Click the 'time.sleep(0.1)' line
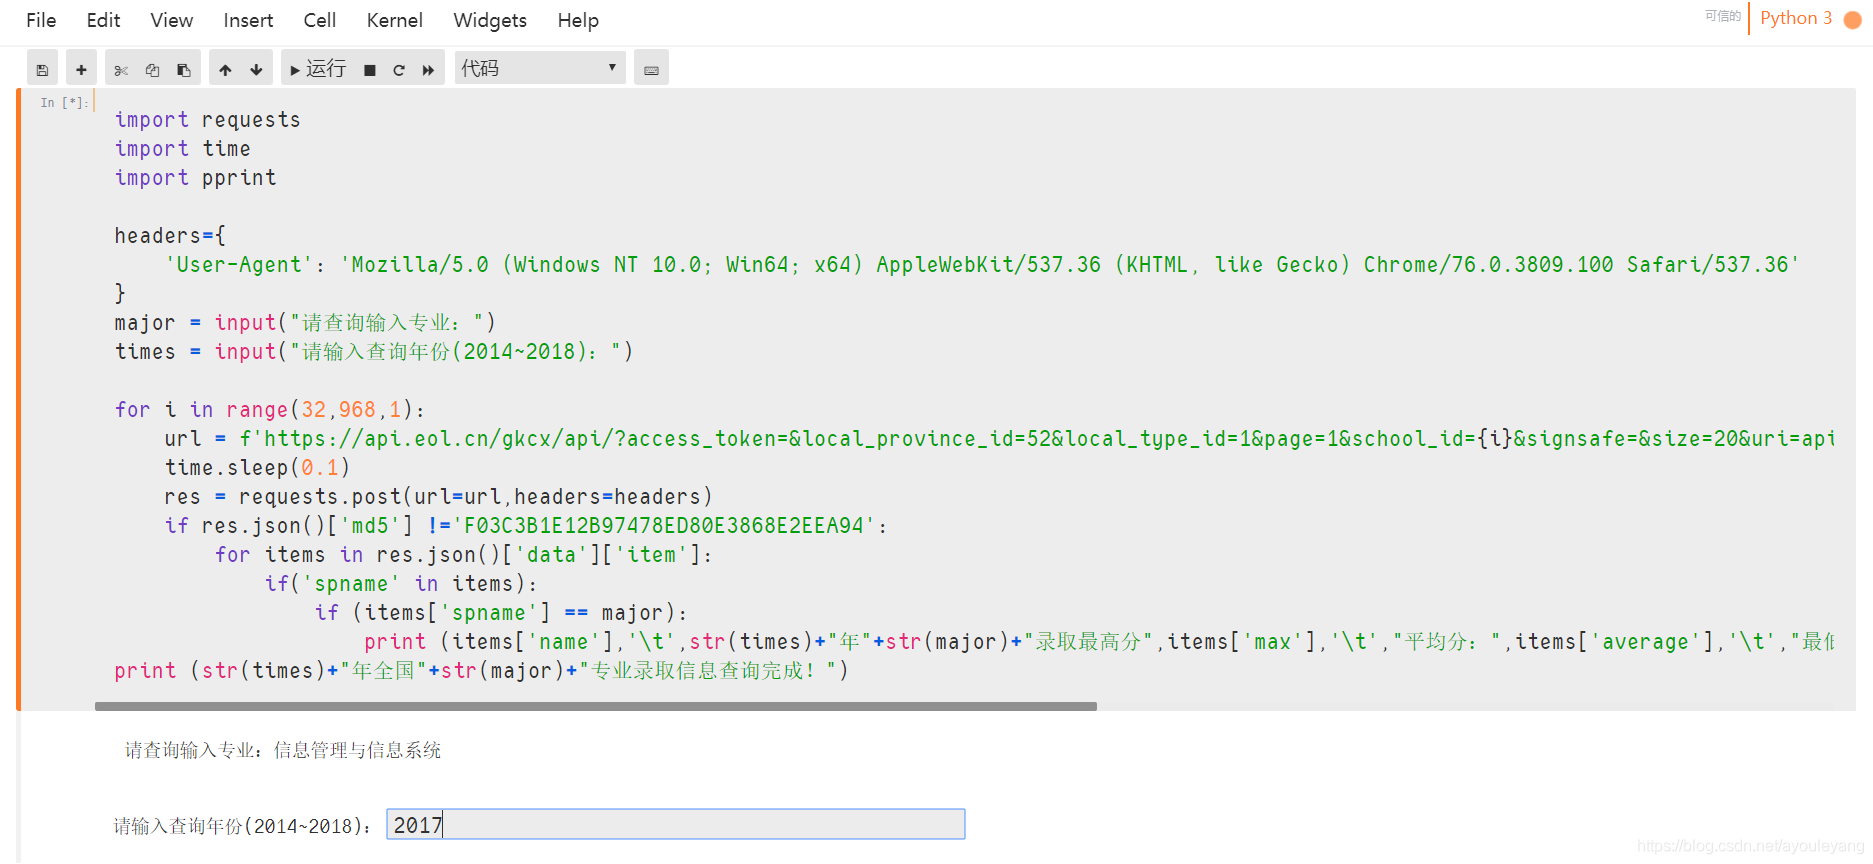1873x864 pixels. [x=257, y=468]
